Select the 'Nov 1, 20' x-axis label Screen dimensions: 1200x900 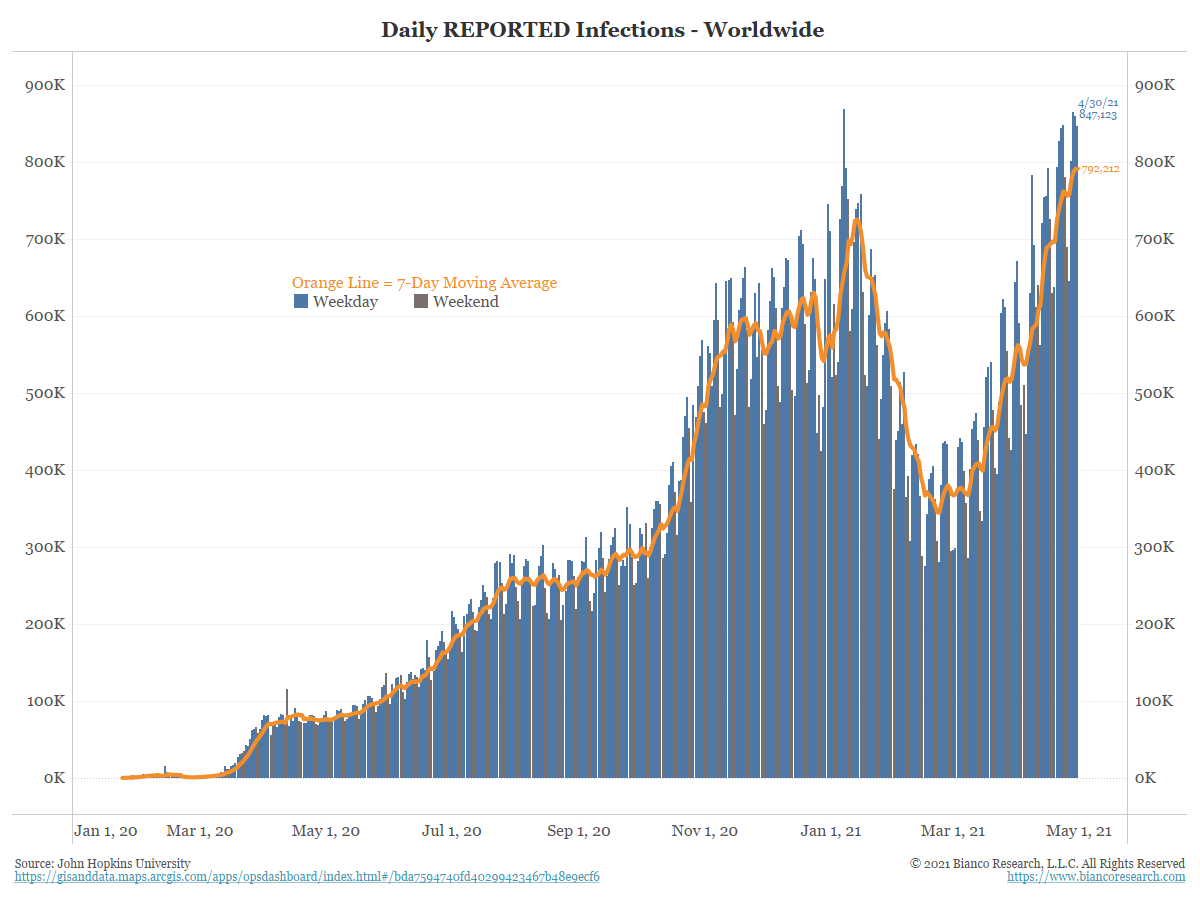(705, 831)
